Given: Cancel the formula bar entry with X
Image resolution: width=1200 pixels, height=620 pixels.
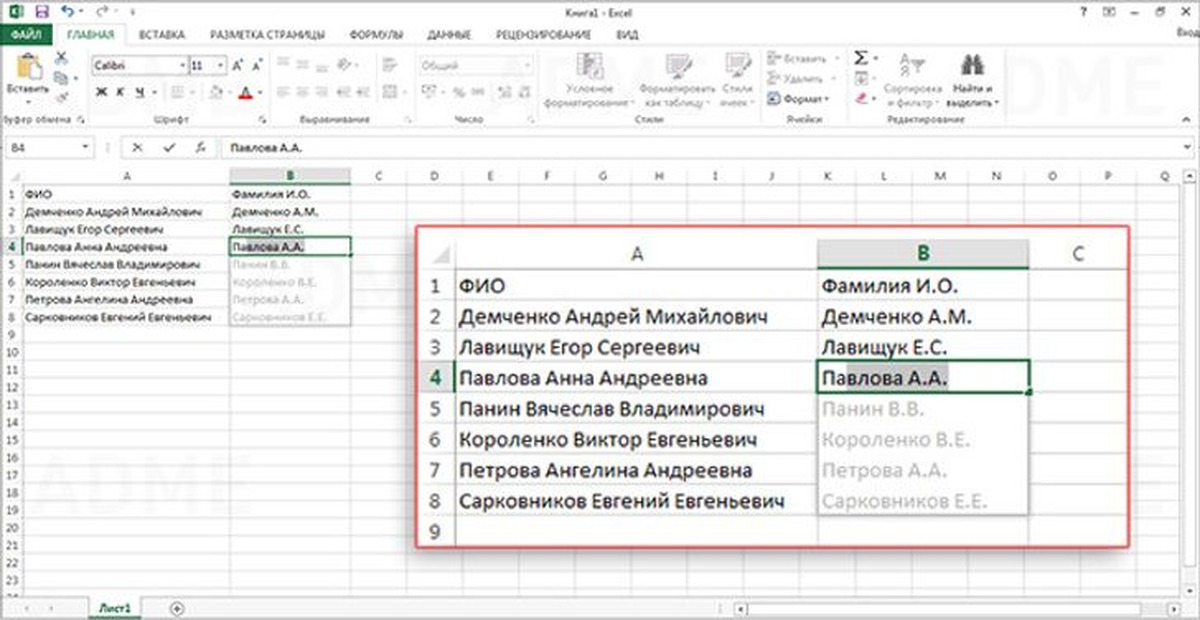Looking at the screenshot, I should [137, 147].
